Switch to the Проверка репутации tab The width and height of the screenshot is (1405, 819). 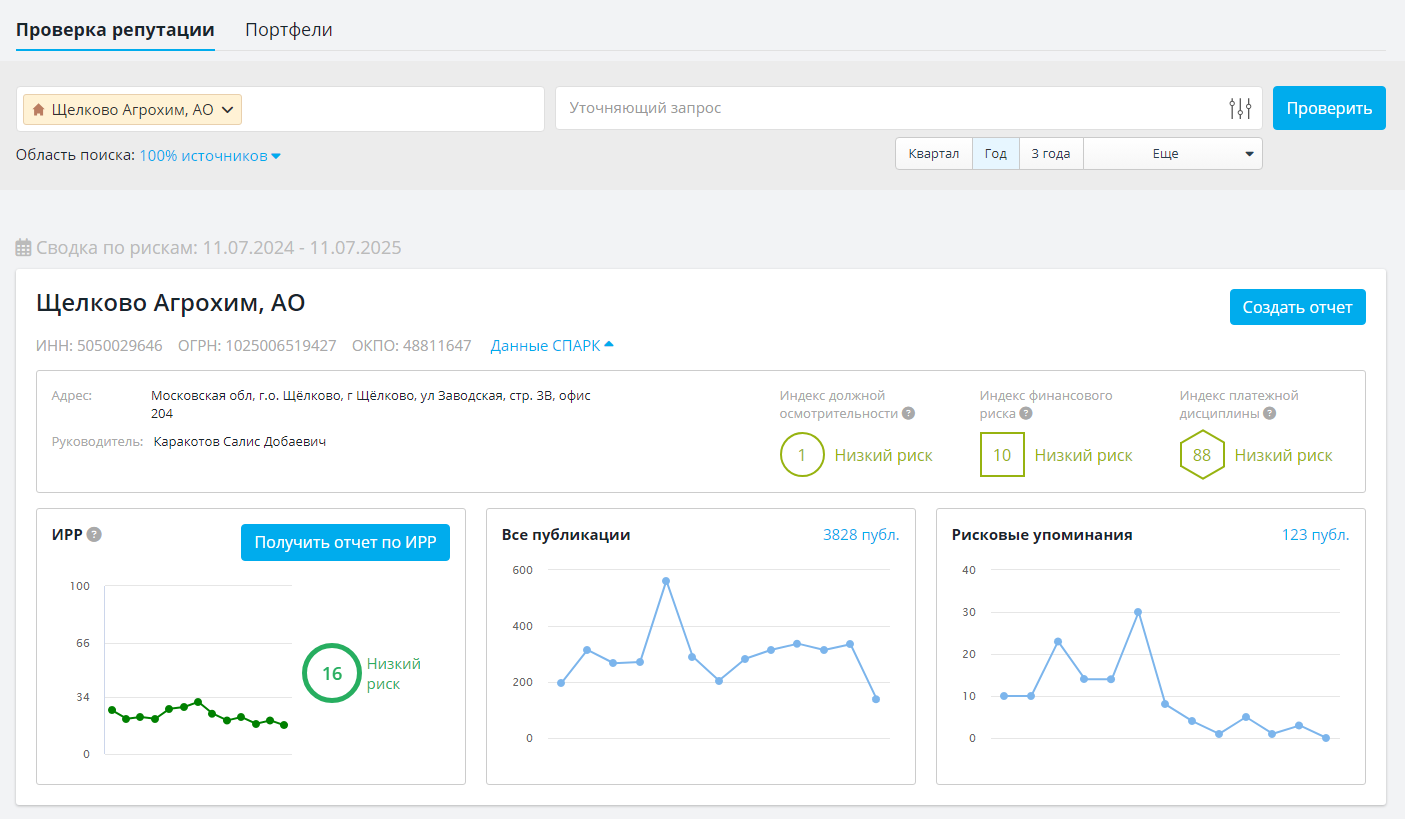click(115, 29)
